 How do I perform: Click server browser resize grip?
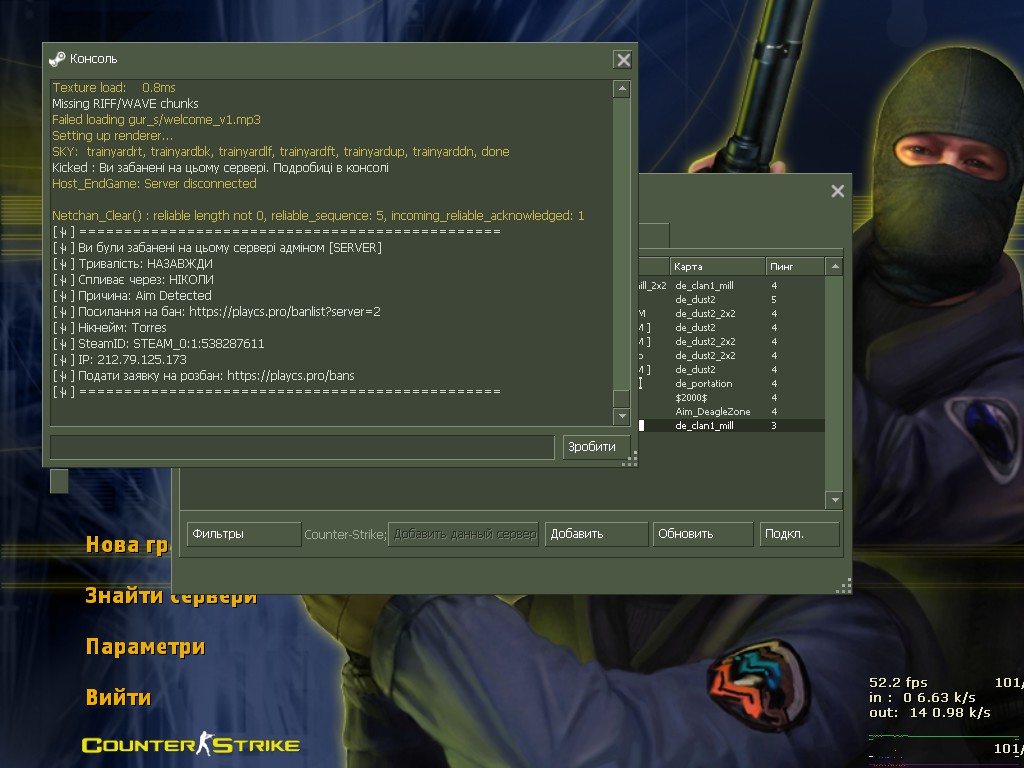point(844,586)
